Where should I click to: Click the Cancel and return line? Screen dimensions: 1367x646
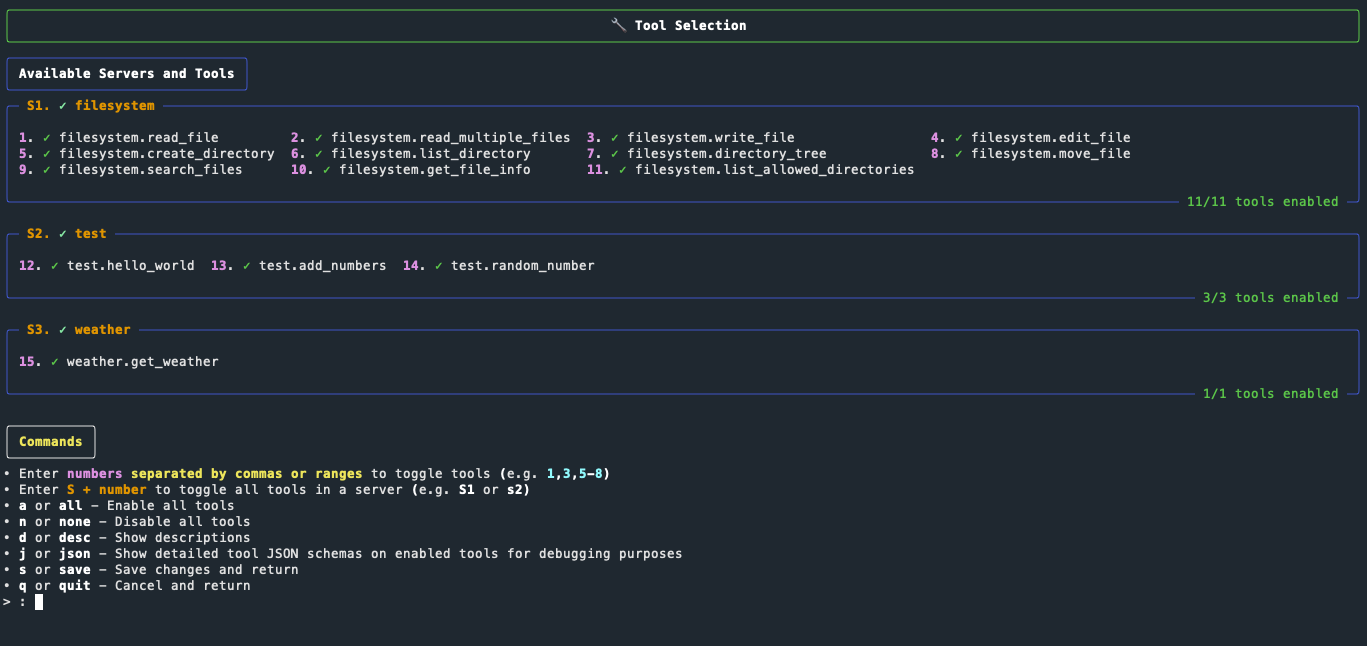127,586
